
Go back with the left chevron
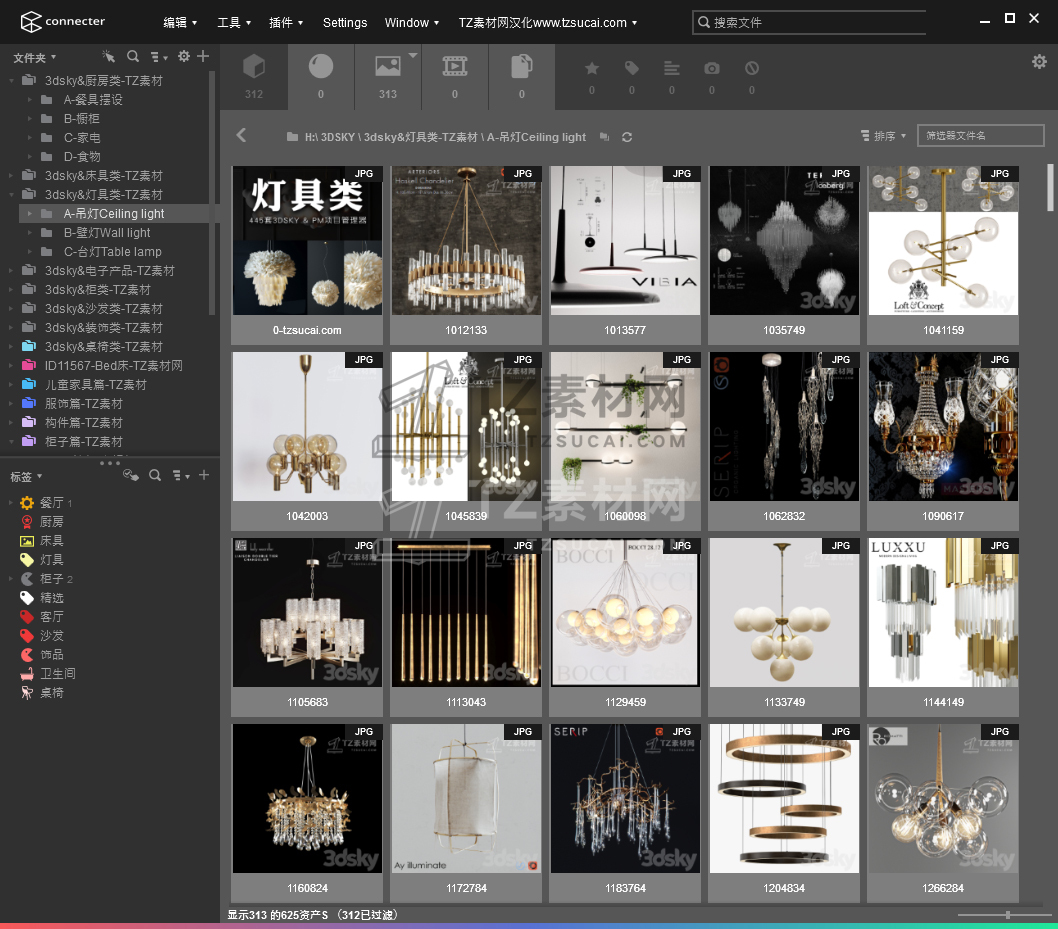tap(242, 136)
